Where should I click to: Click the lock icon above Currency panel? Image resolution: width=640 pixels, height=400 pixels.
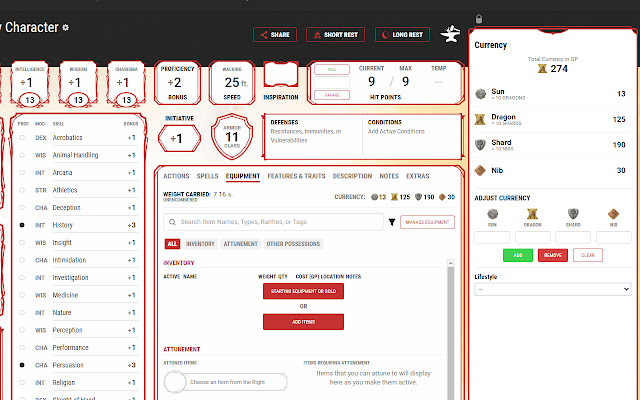(479, 19)
